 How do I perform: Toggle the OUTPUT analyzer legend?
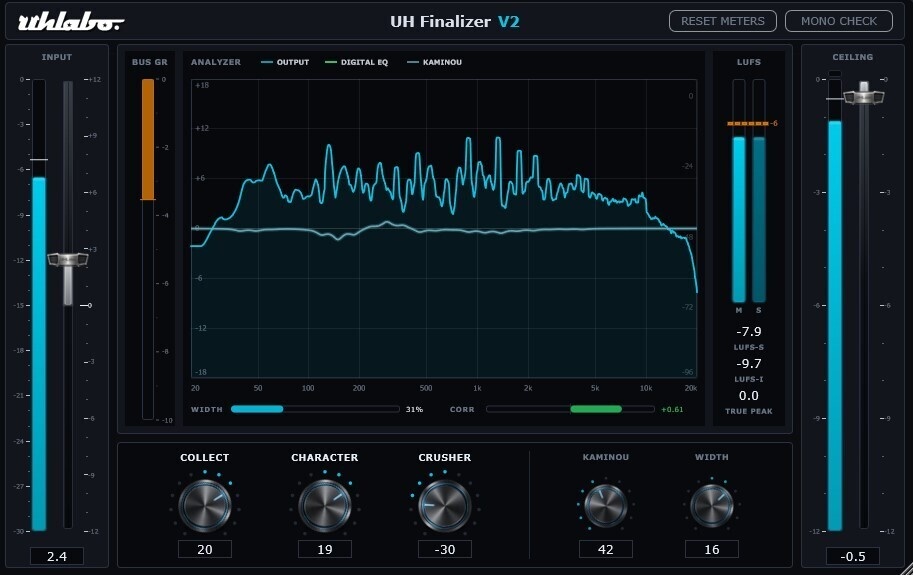click(285, 62)
